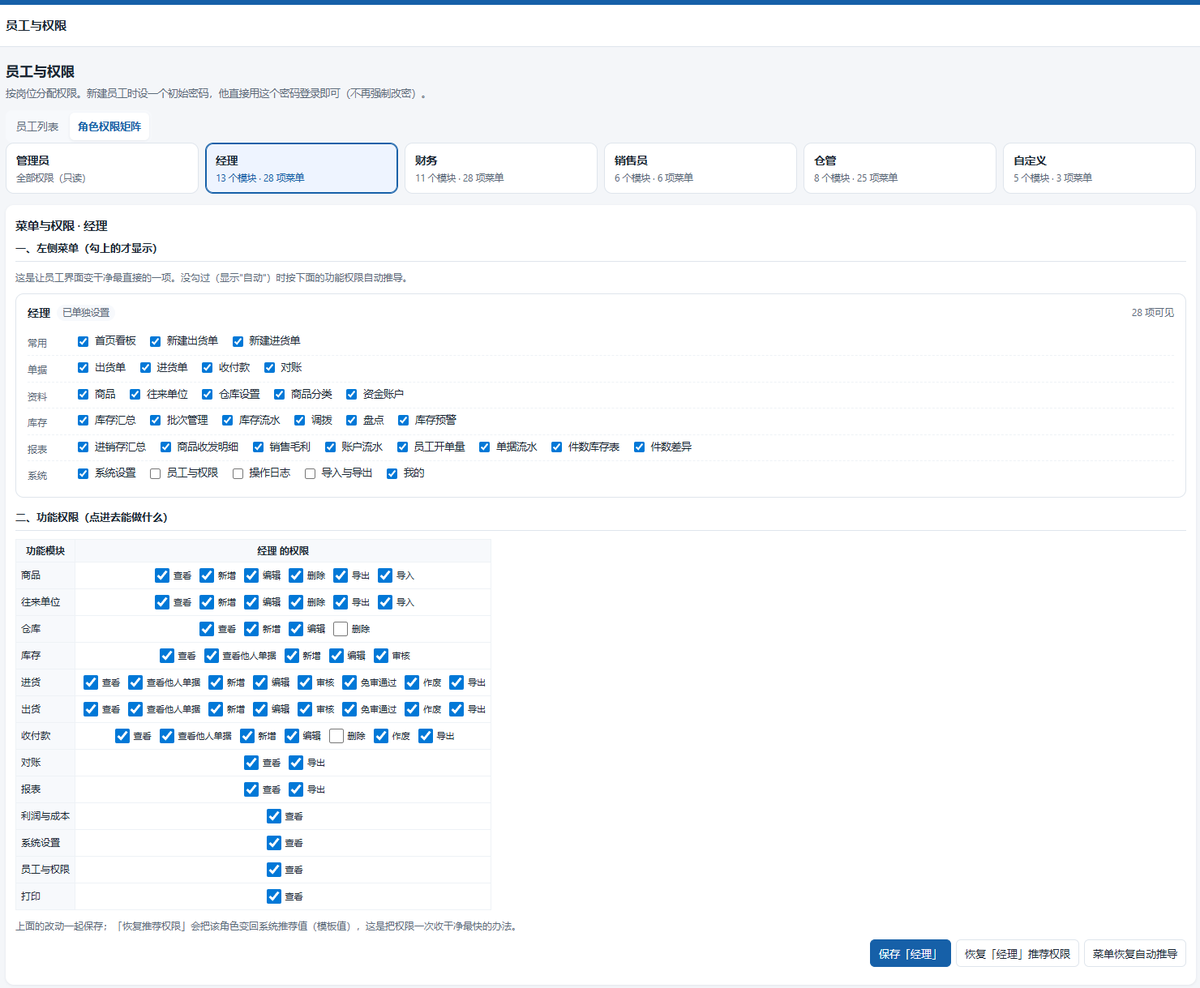
Task: Open the 仓管 role card
Action: point(899,168)
